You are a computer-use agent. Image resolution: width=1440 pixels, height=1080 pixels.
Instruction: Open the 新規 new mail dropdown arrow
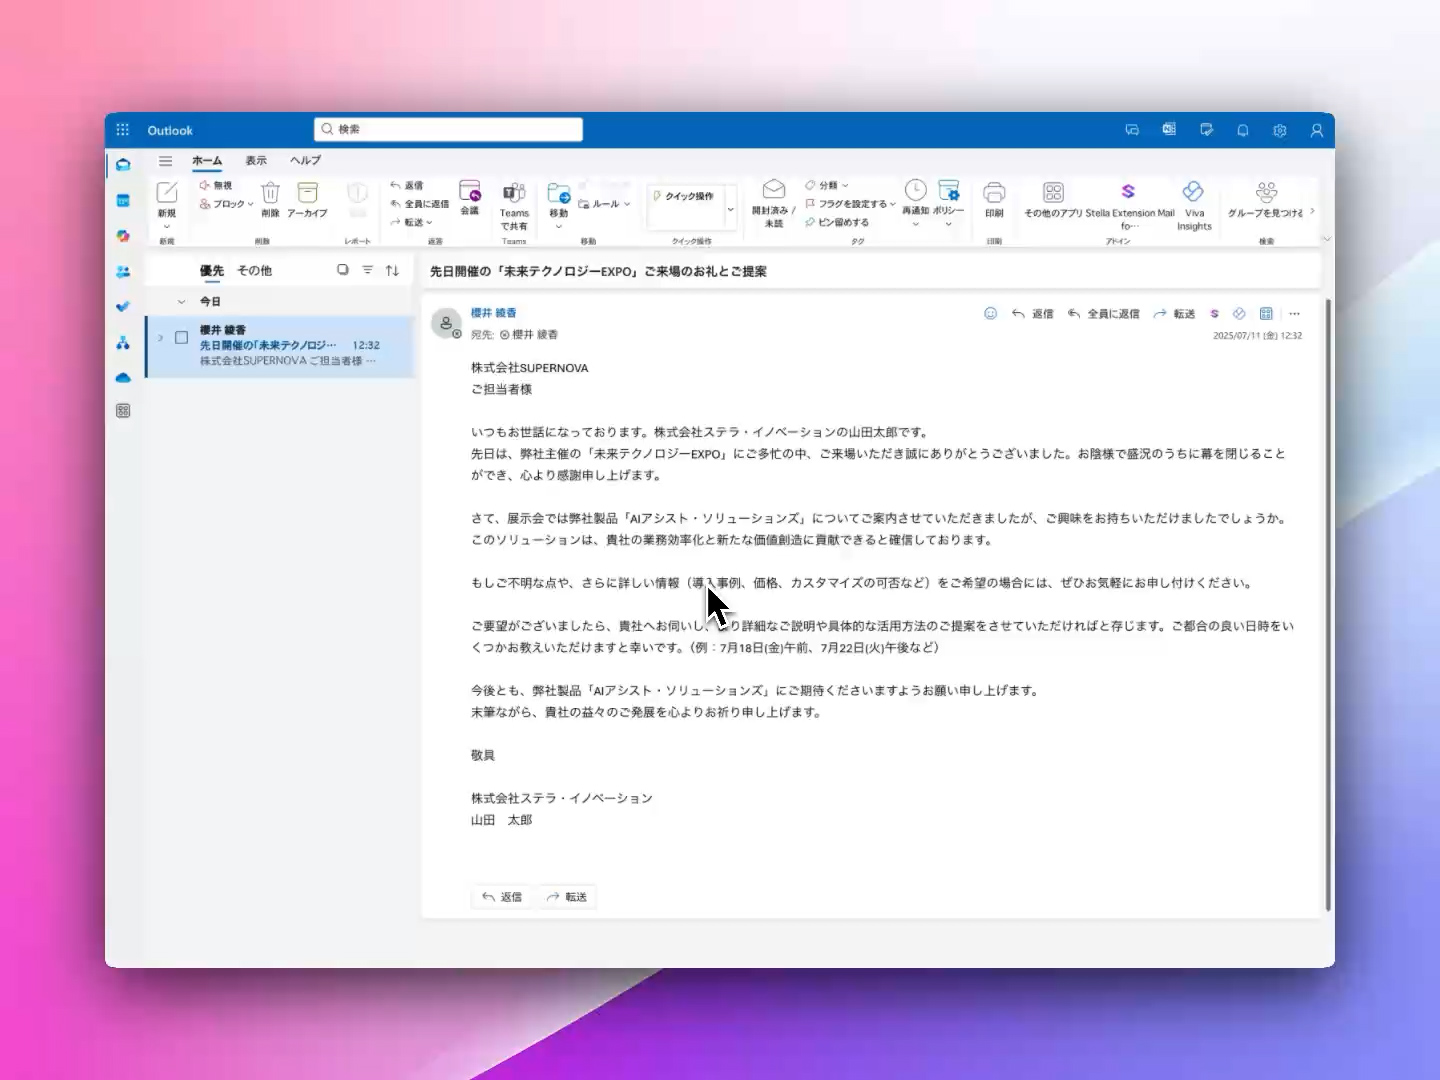pos(167,227)
